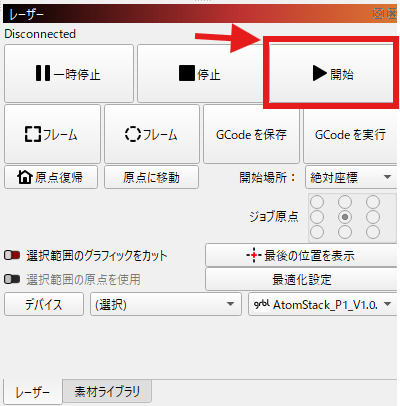Select the center job origin radio button
The width and height of the screenshot is (400, 406).
345,217
